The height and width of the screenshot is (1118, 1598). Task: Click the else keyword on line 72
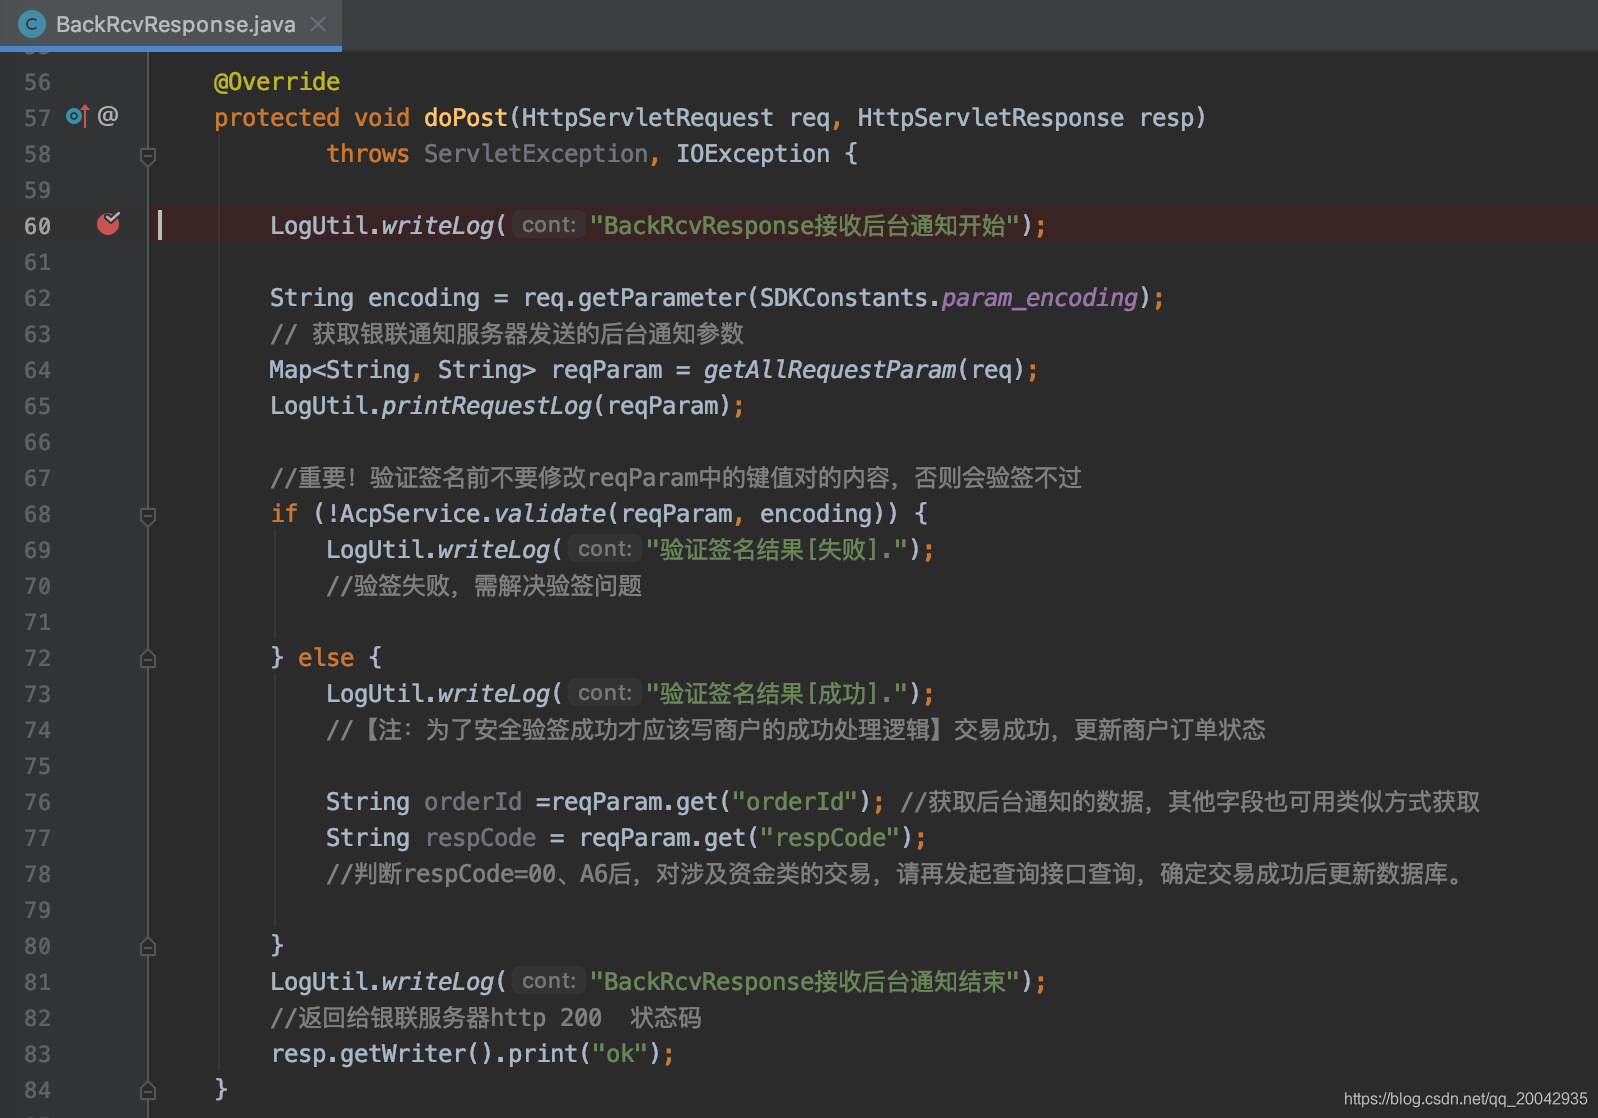326,658
